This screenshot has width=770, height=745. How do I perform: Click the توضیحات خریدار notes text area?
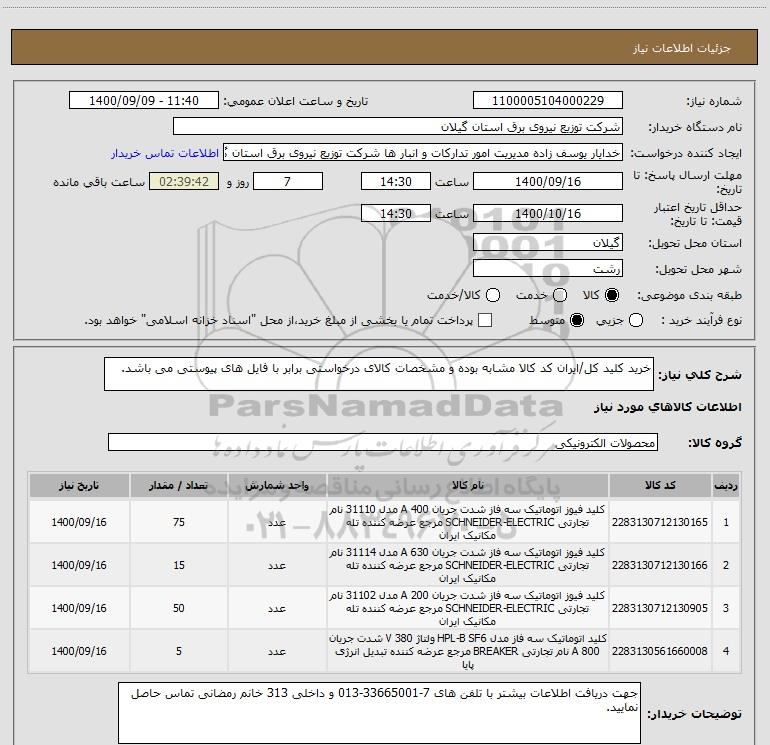coord(379,713)
